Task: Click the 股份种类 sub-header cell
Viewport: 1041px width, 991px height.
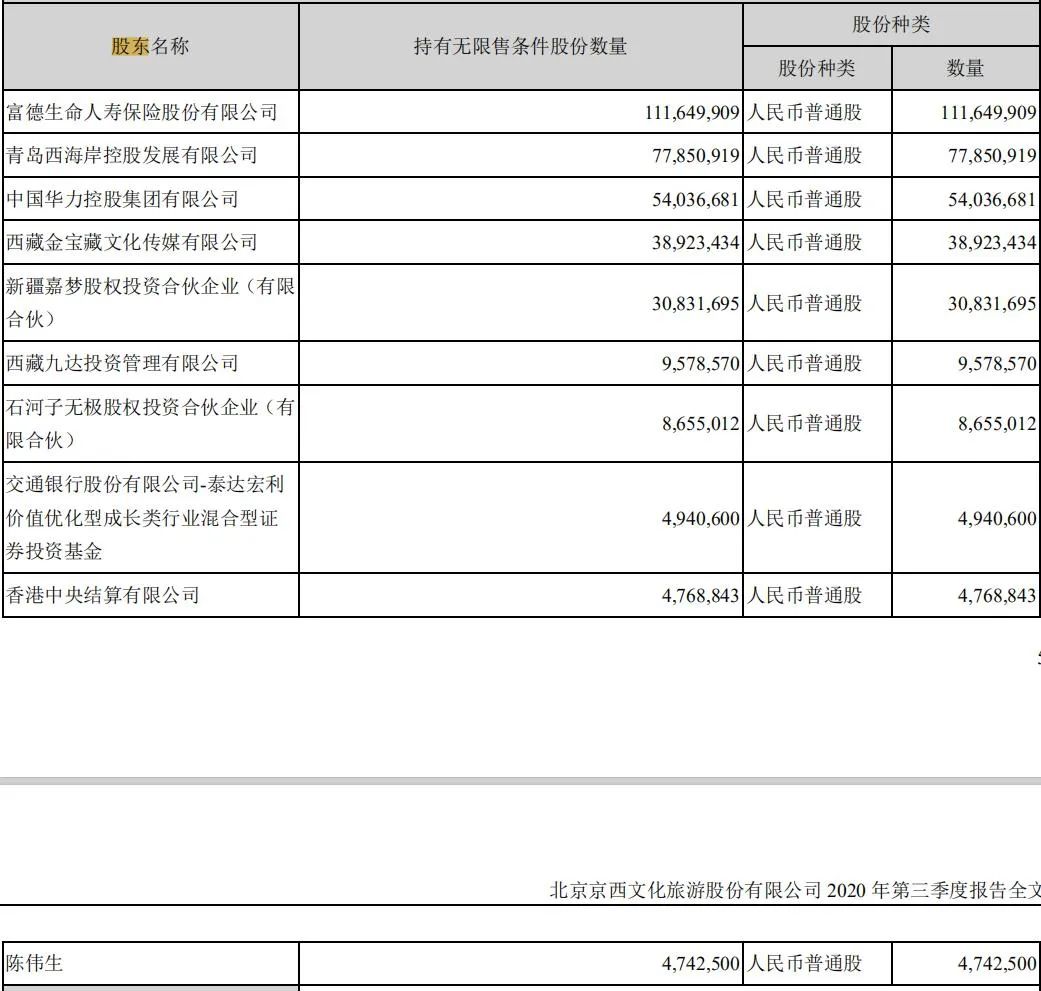Action: coord(817,68)
